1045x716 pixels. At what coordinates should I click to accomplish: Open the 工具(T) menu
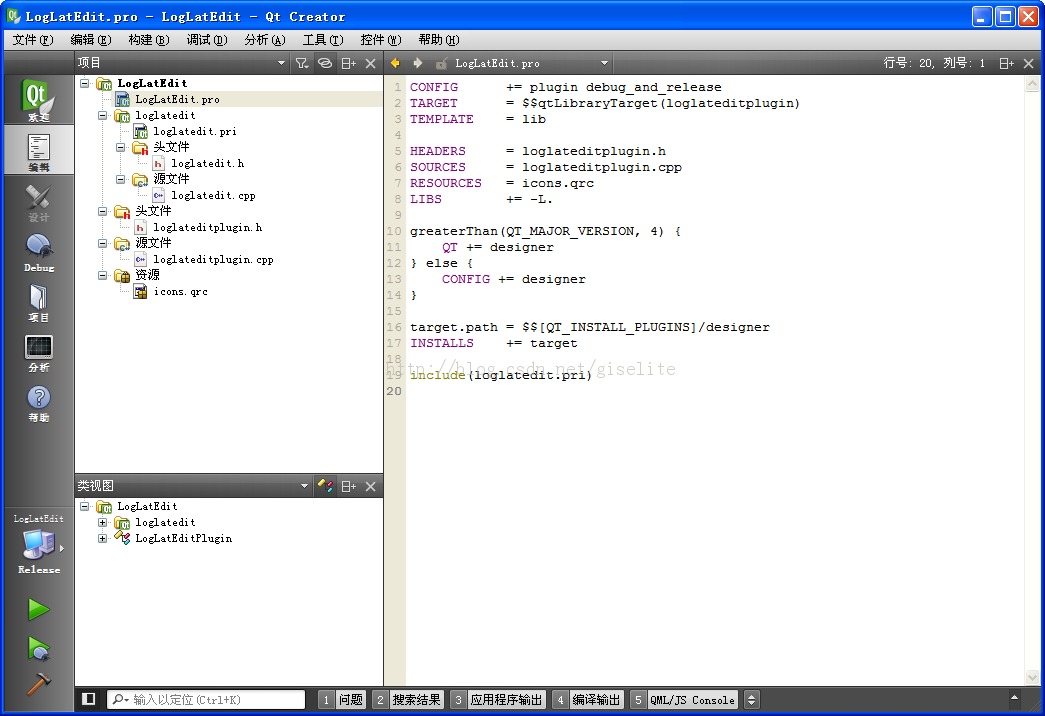pyautogui.click(x=322, y=40)
